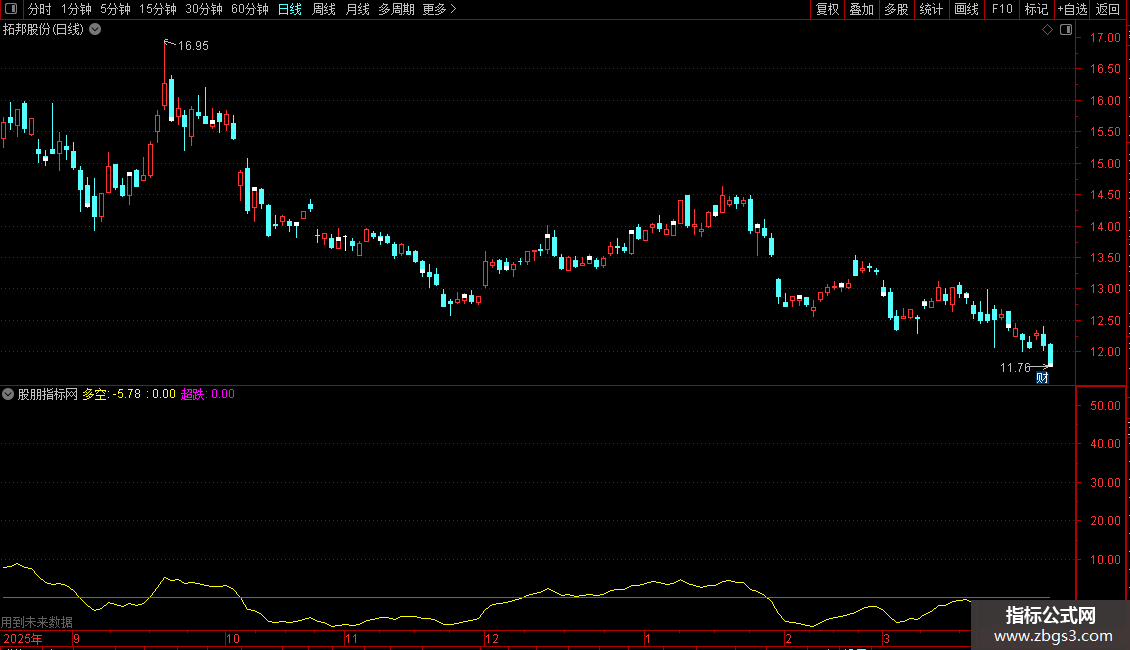Toggle the side panel icon near price axis

tap(1066, 30)
